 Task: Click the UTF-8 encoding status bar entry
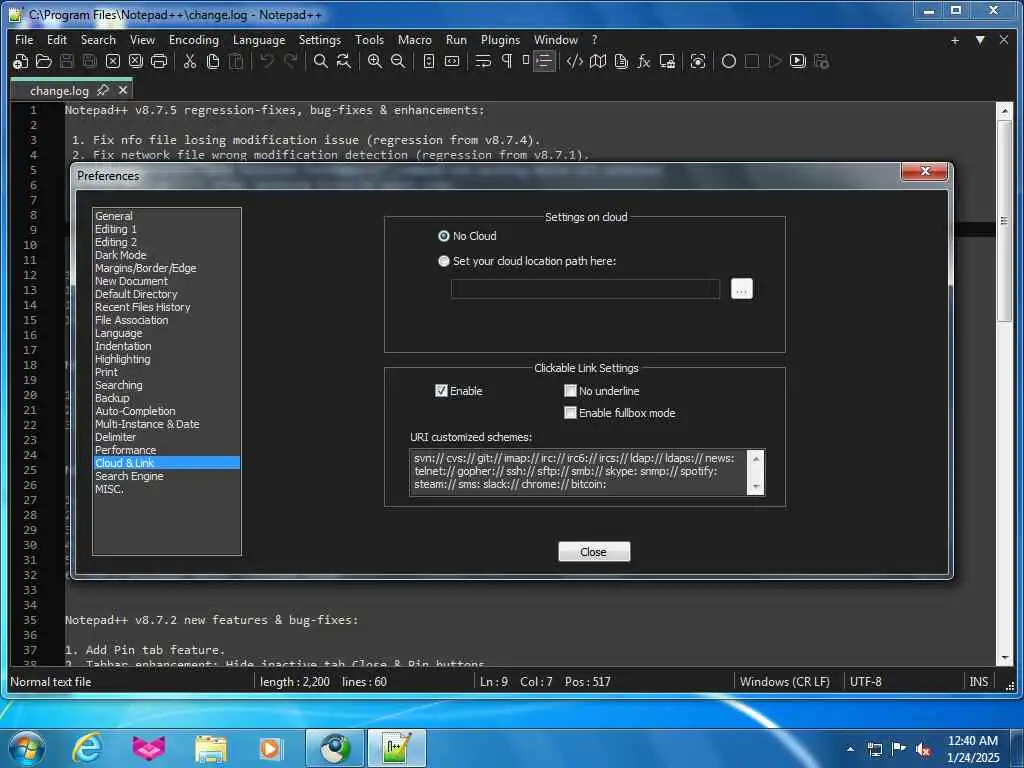pos(865,682)
